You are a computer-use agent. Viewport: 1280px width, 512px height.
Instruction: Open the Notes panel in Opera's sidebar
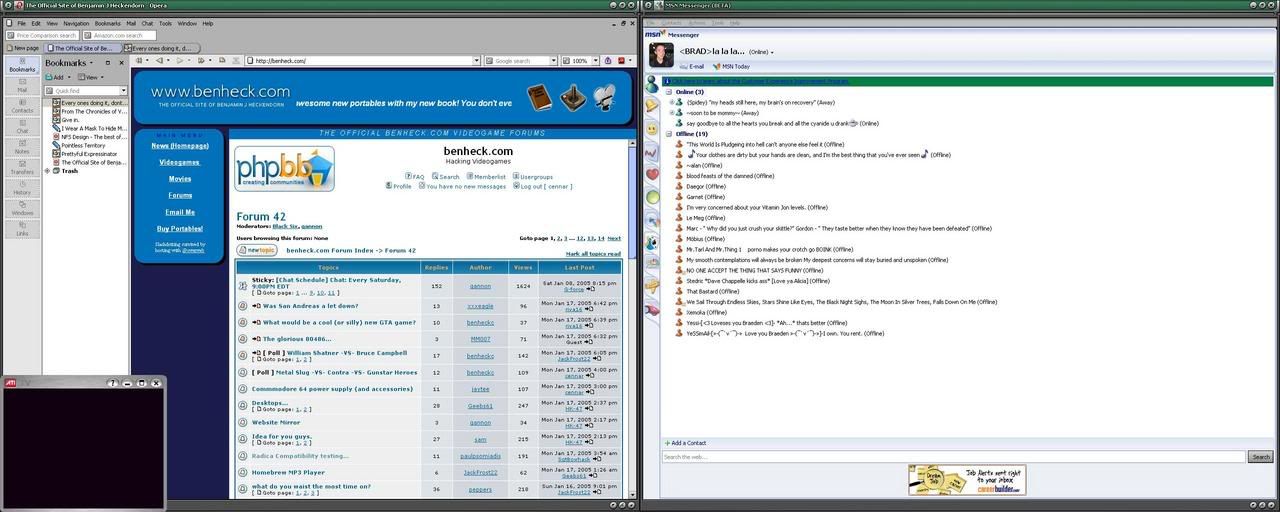click(x=22, y=147)
